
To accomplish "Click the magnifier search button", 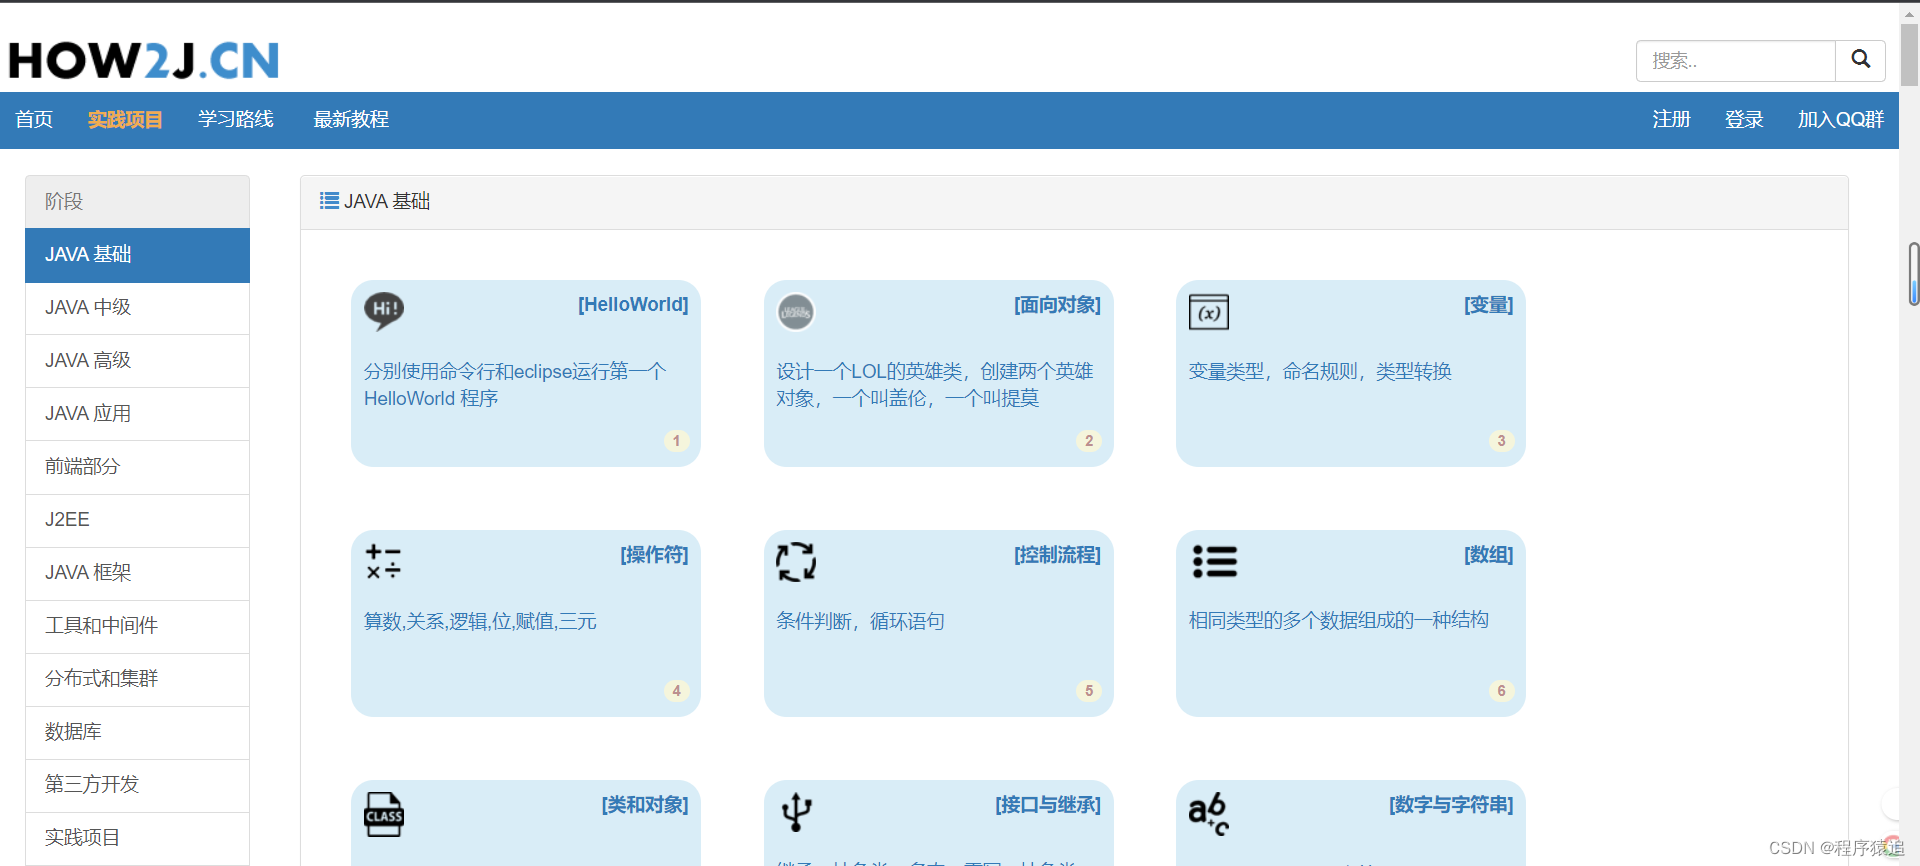I will [x=1861, y=60].
